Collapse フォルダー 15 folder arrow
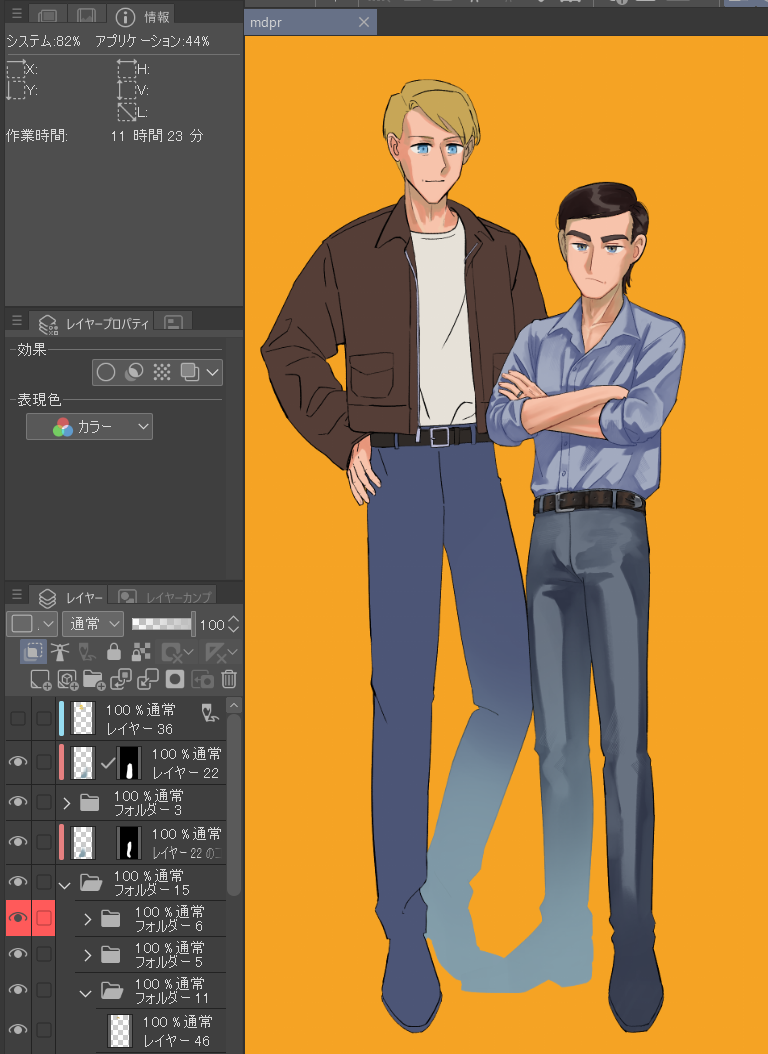This screenshot has height=1054, width=768. 65,885
